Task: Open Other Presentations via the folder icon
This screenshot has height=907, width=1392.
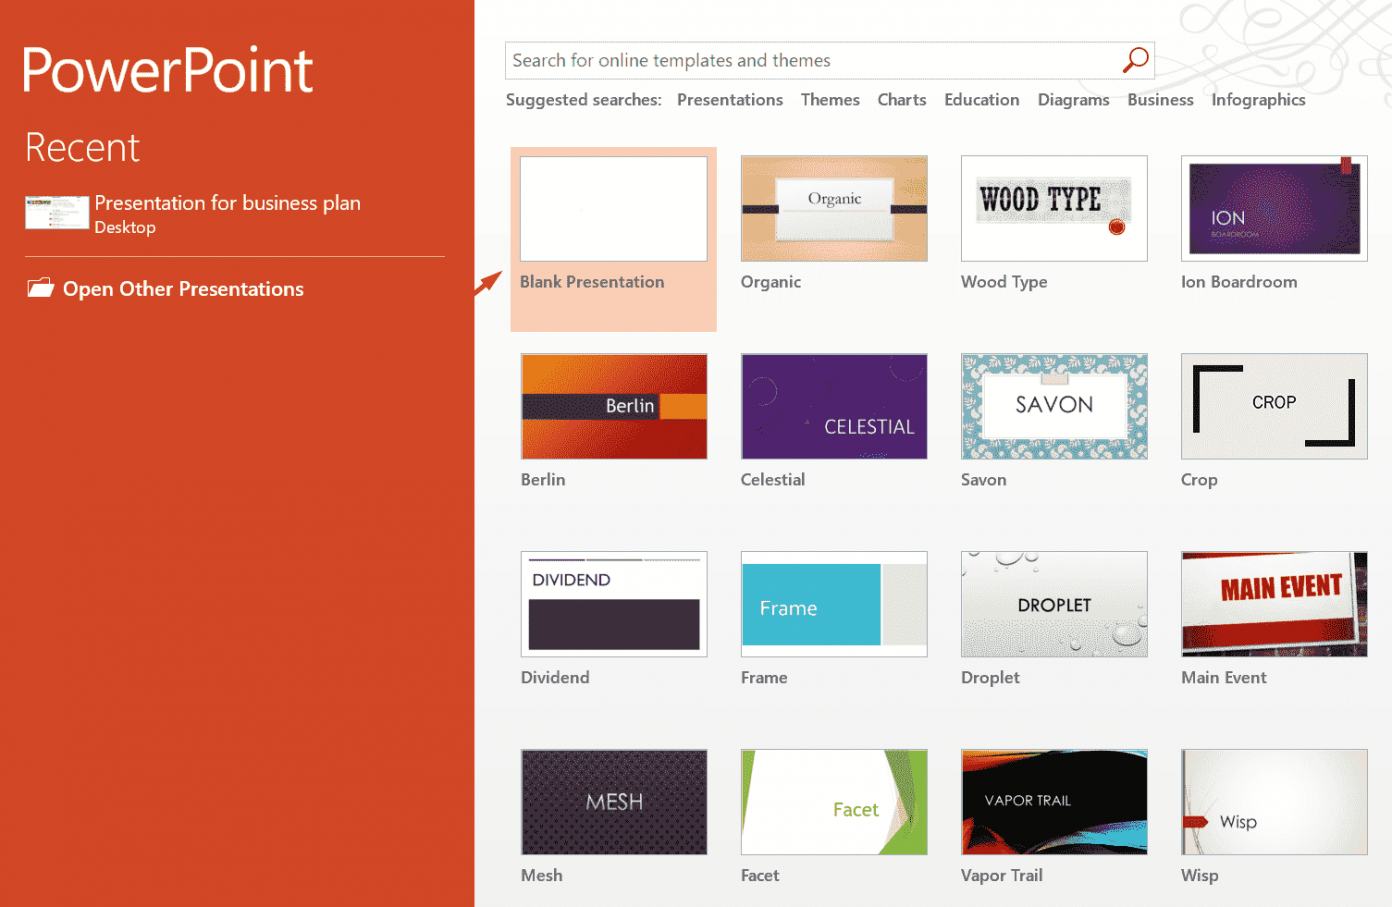Action: pyautogui.click(x=40, y=287)
